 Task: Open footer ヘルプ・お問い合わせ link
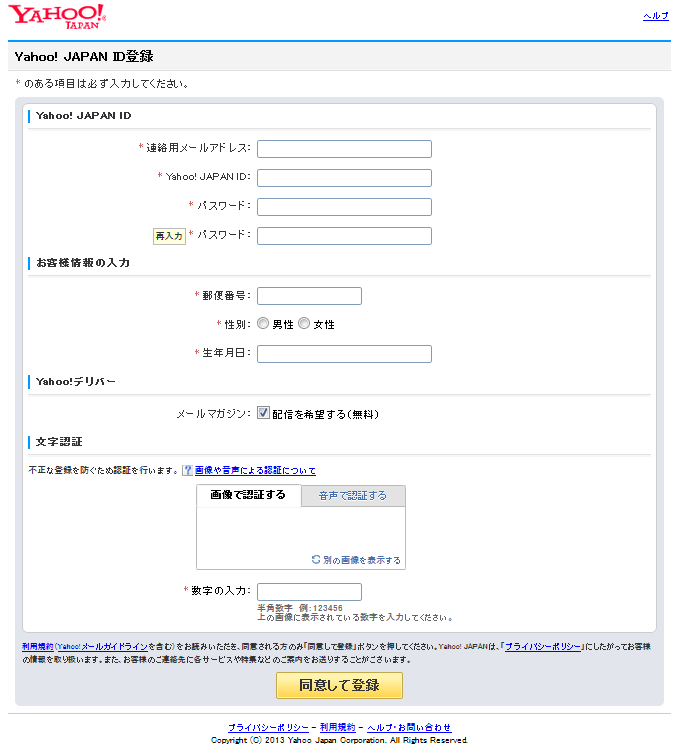click(x=409, y=728)
